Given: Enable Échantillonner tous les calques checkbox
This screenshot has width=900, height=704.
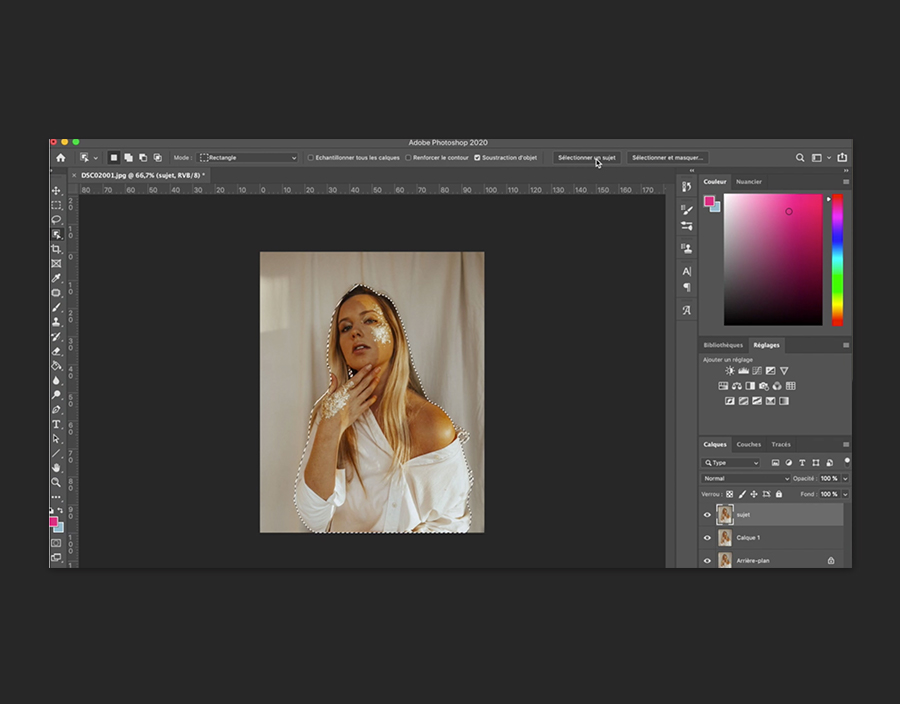Looking at the screenshot, I should click(311, 158).
